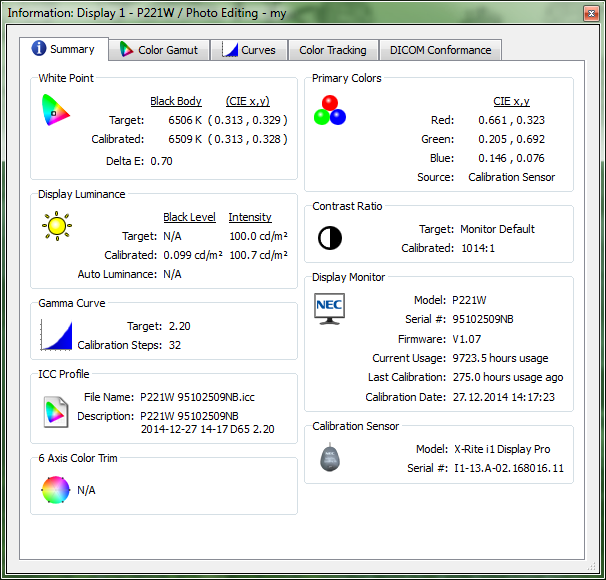Click the Delta E value 0.70
606x580 pixels.
pos(162,161)
